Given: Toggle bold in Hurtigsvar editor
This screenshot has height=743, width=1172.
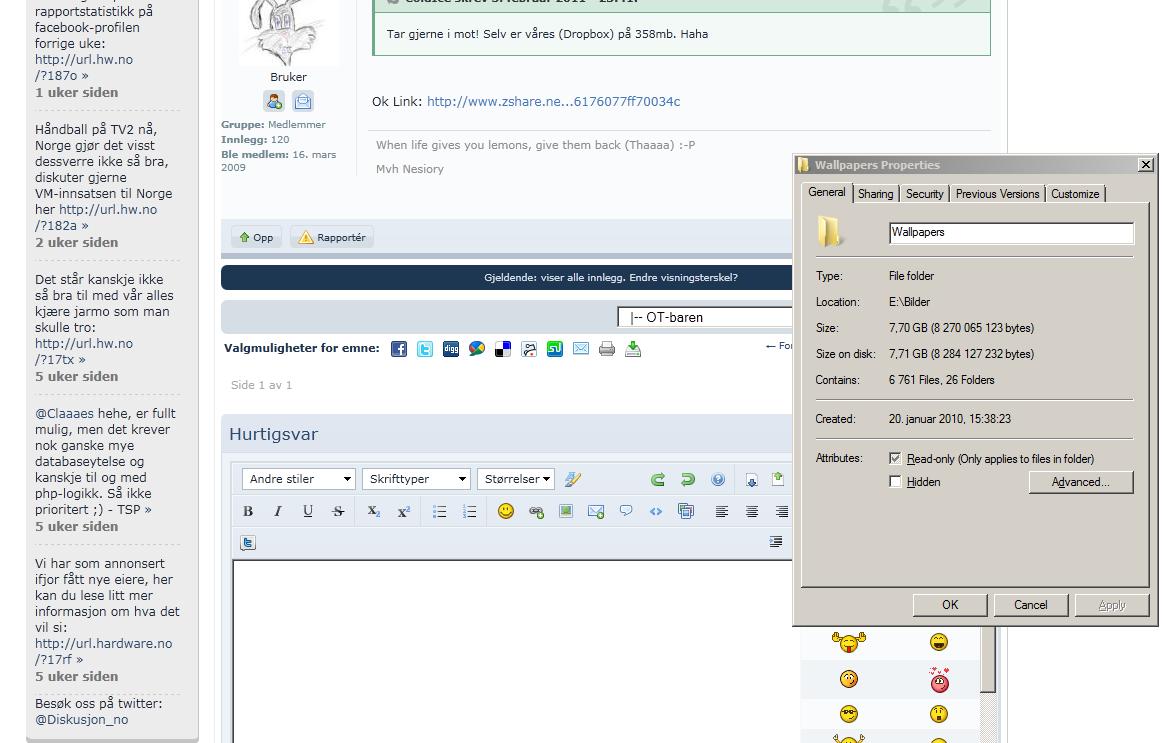Looking at the screenshot, I should point(248,511).
